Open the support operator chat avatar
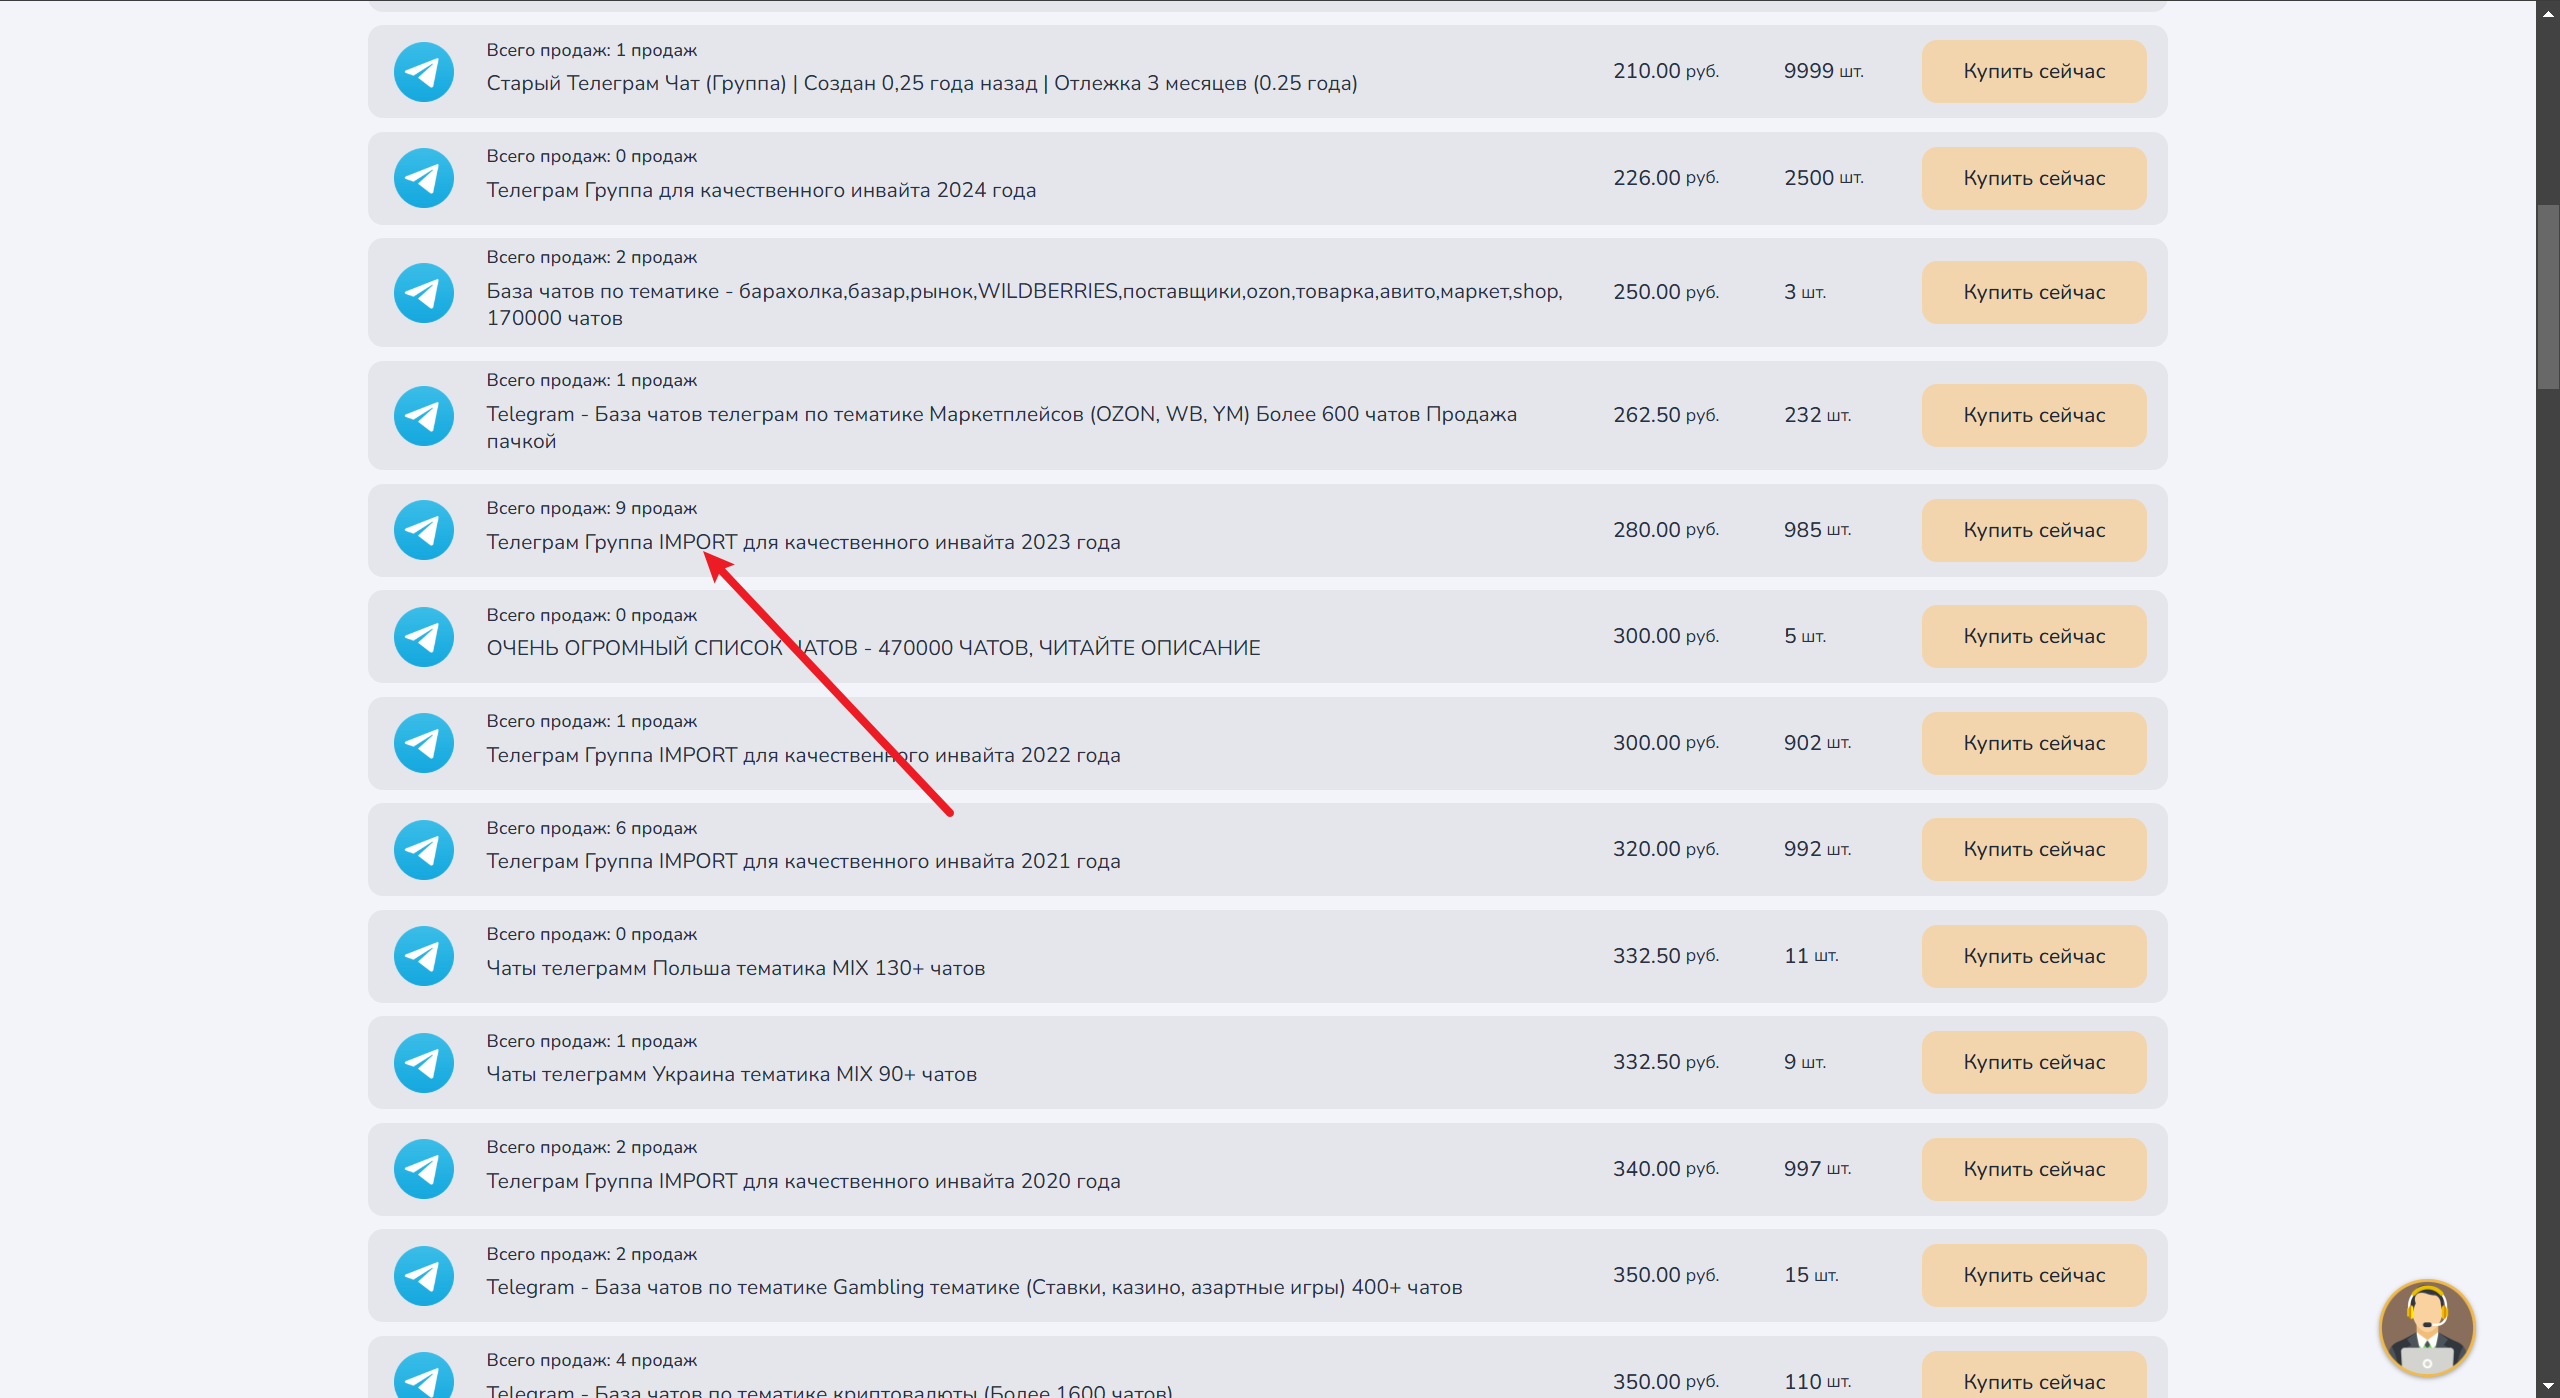 pyautogui.click(x=2427, y=1327)
